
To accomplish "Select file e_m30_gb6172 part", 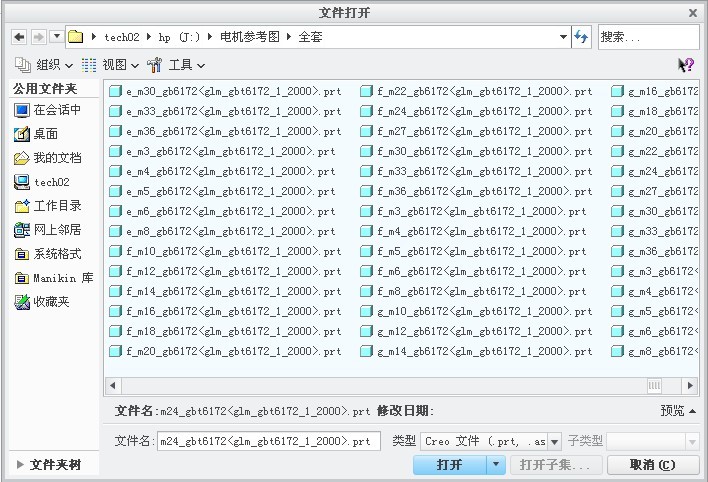I will 225,91.
